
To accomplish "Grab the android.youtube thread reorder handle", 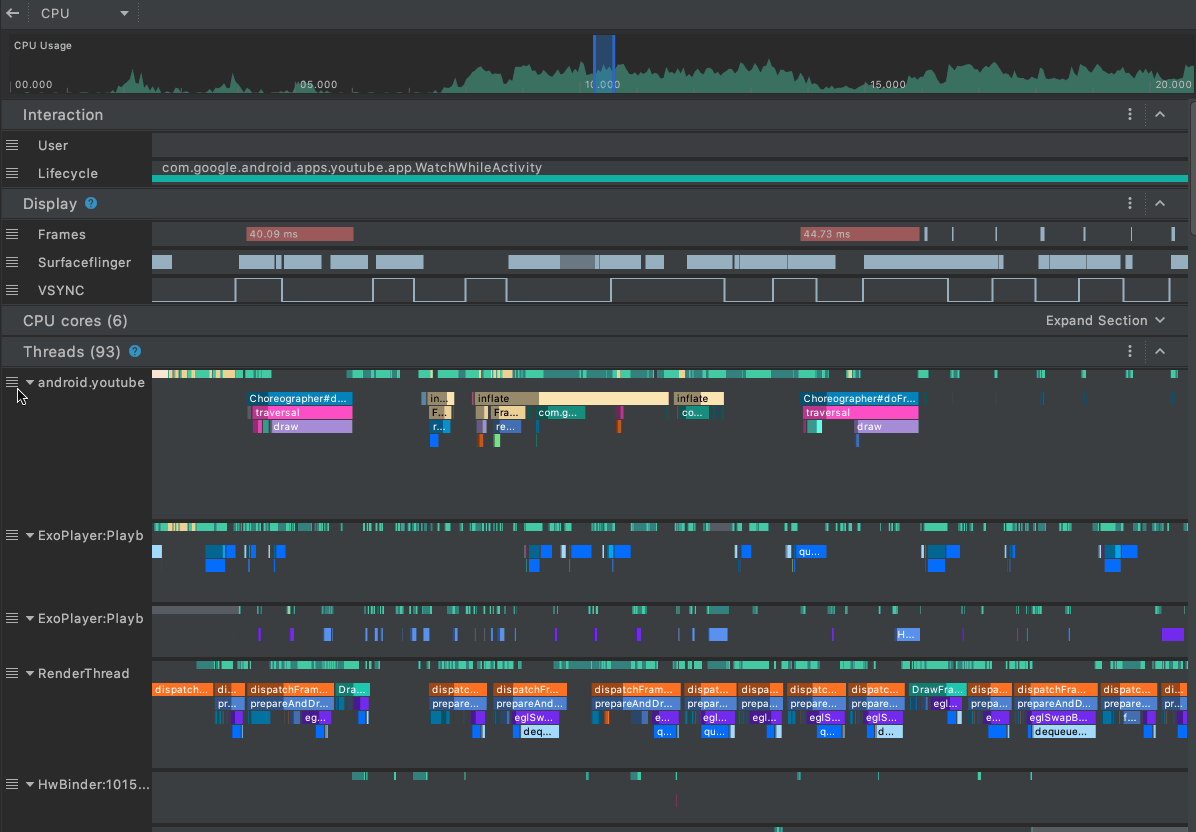I will [x=11, y=382].
